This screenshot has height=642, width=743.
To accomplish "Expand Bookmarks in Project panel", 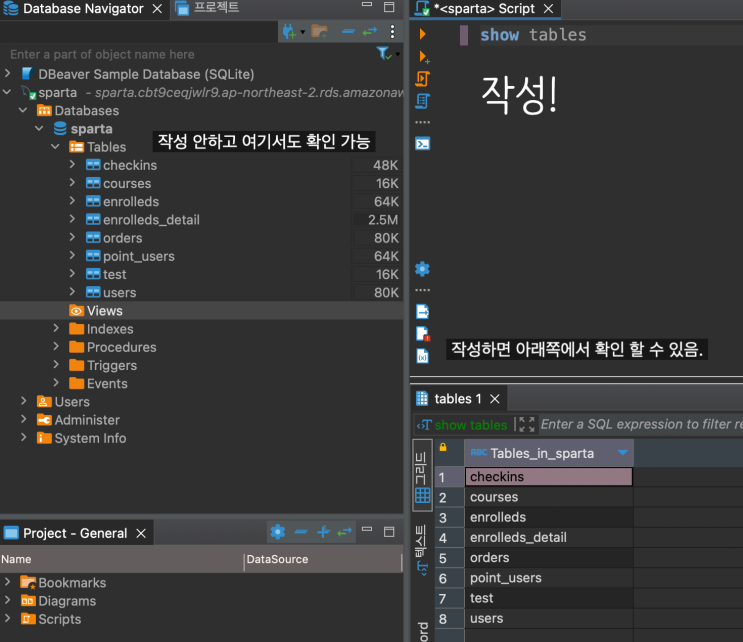I will click(7, 581).
